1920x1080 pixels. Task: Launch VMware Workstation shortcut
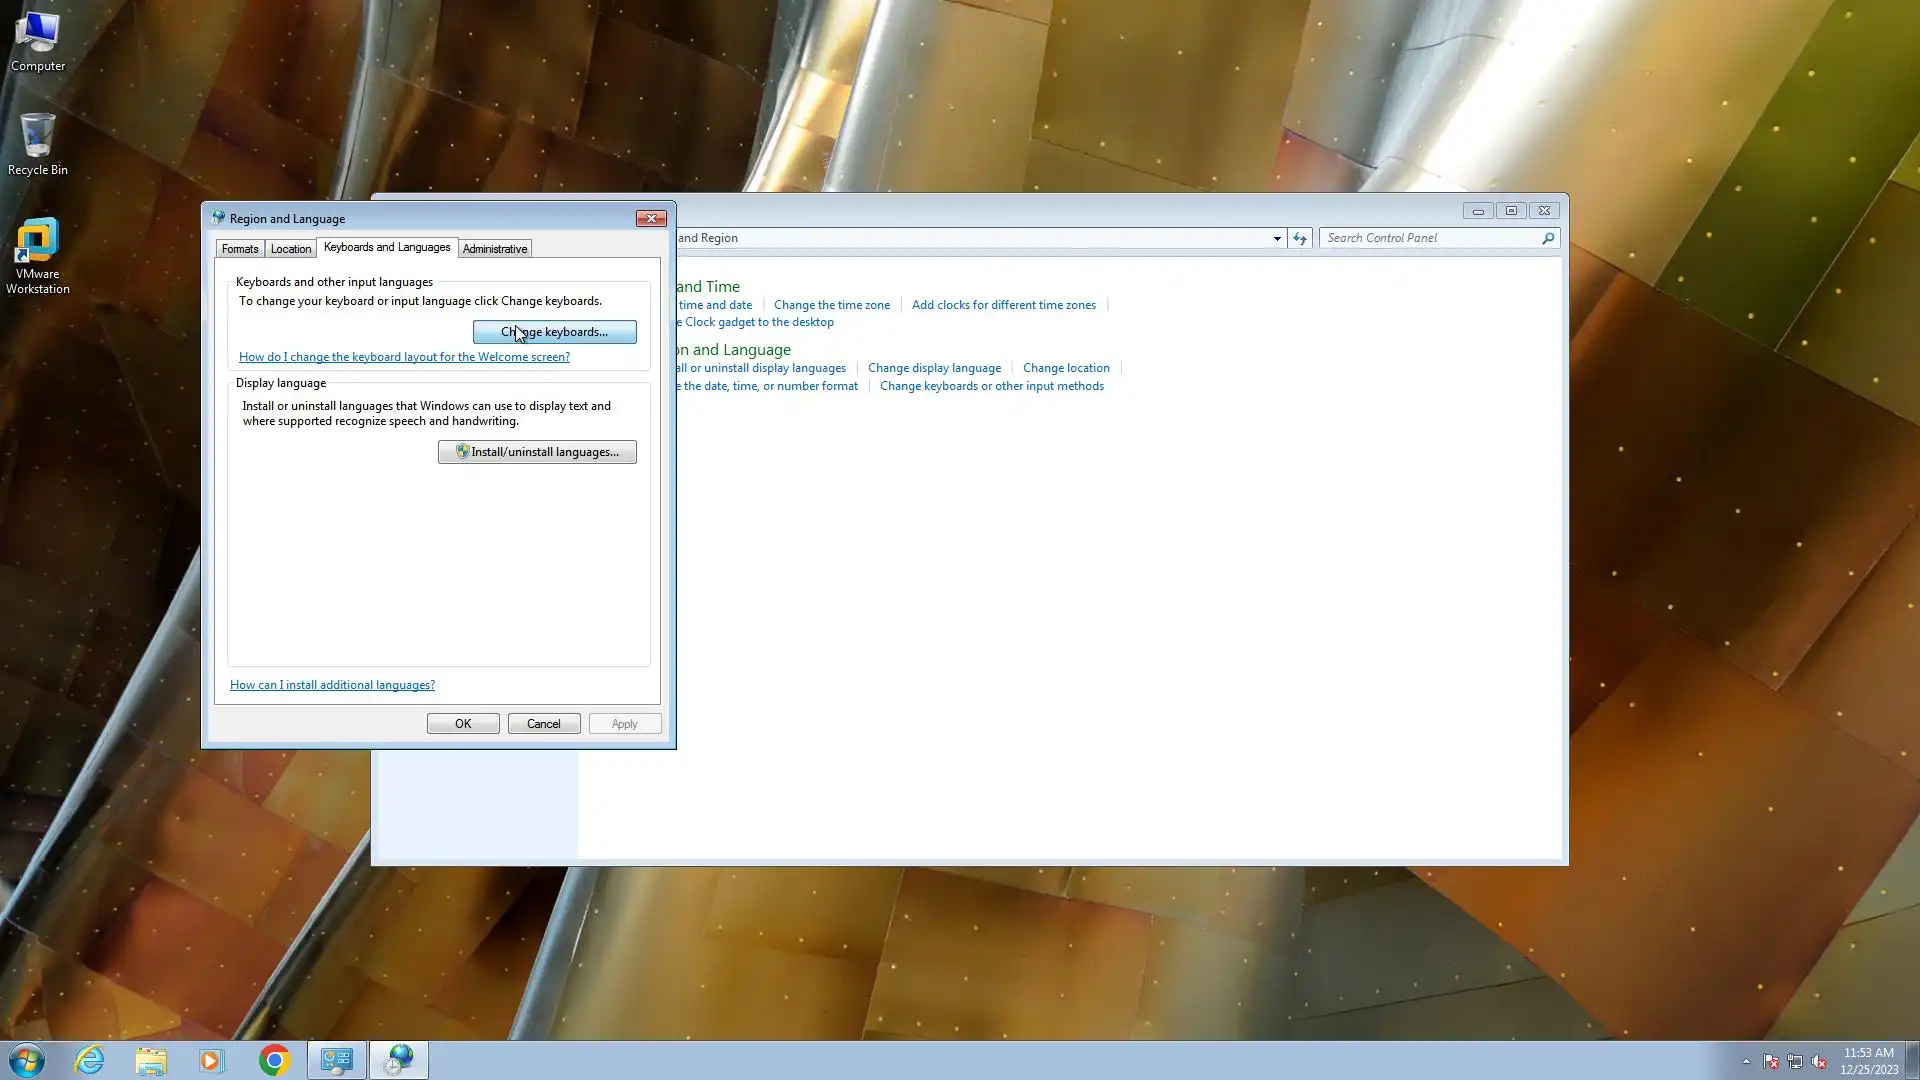pos(38,255)
